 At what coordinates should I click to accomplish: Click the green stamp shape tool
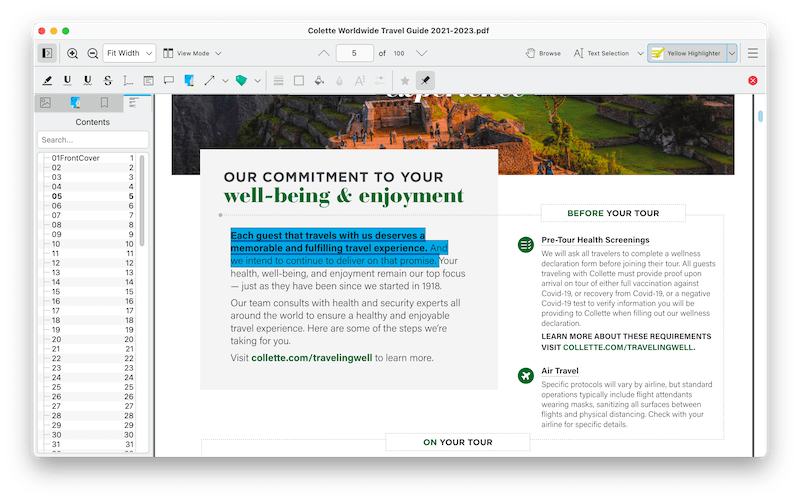[240, 80]
